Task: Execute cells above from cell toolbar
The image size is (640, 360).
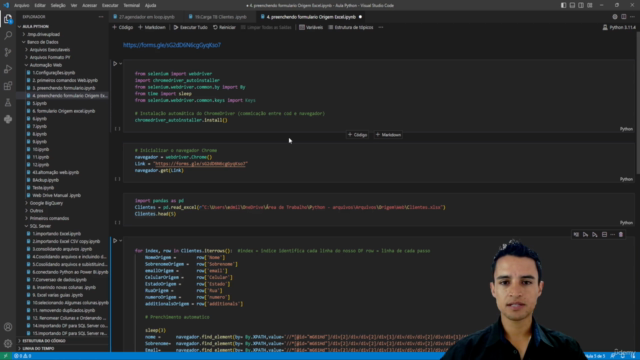Action: coord(585,235)
